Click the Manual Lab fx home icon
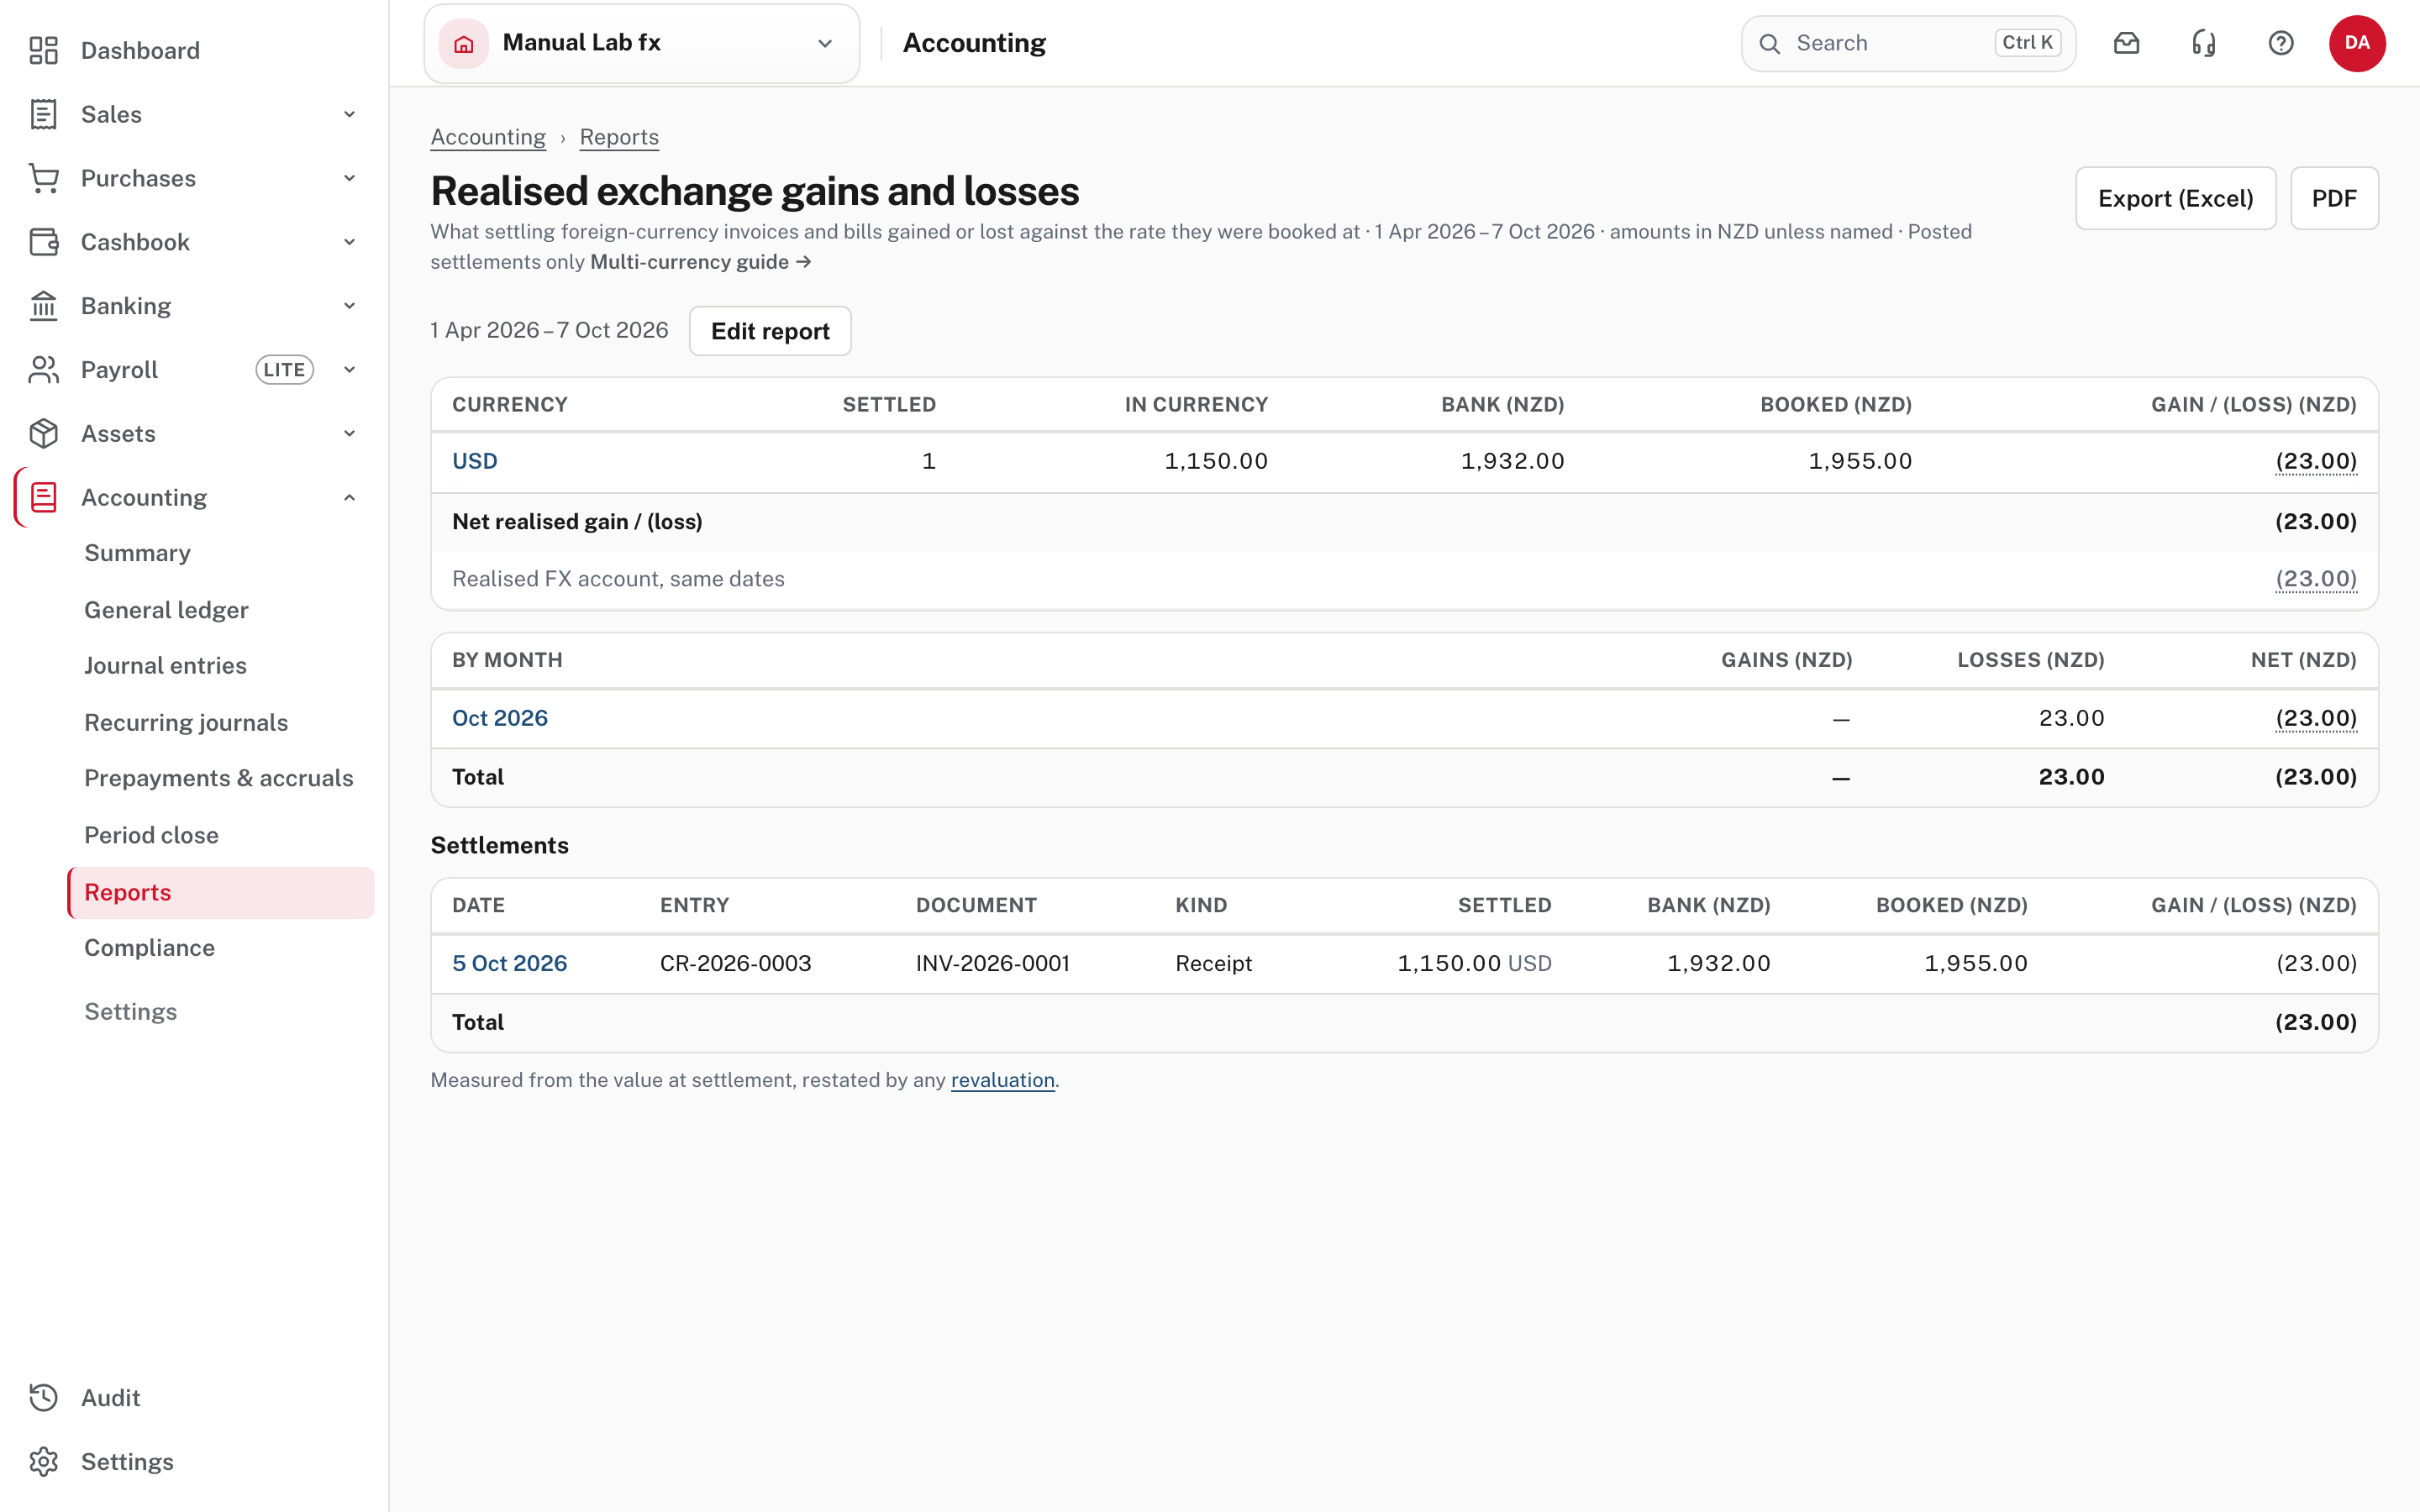The image size is (2420, 1512). tap(464, 44)
